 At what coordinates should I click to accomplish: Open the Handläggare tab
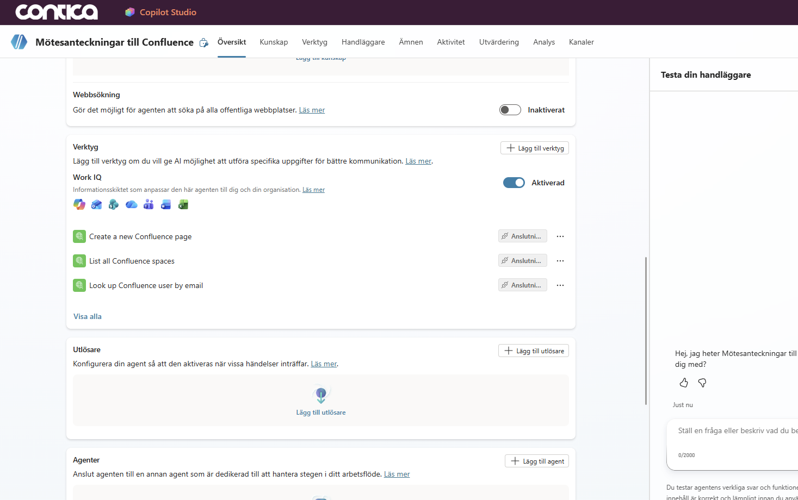pyautogui.click(x=363, y=42)
